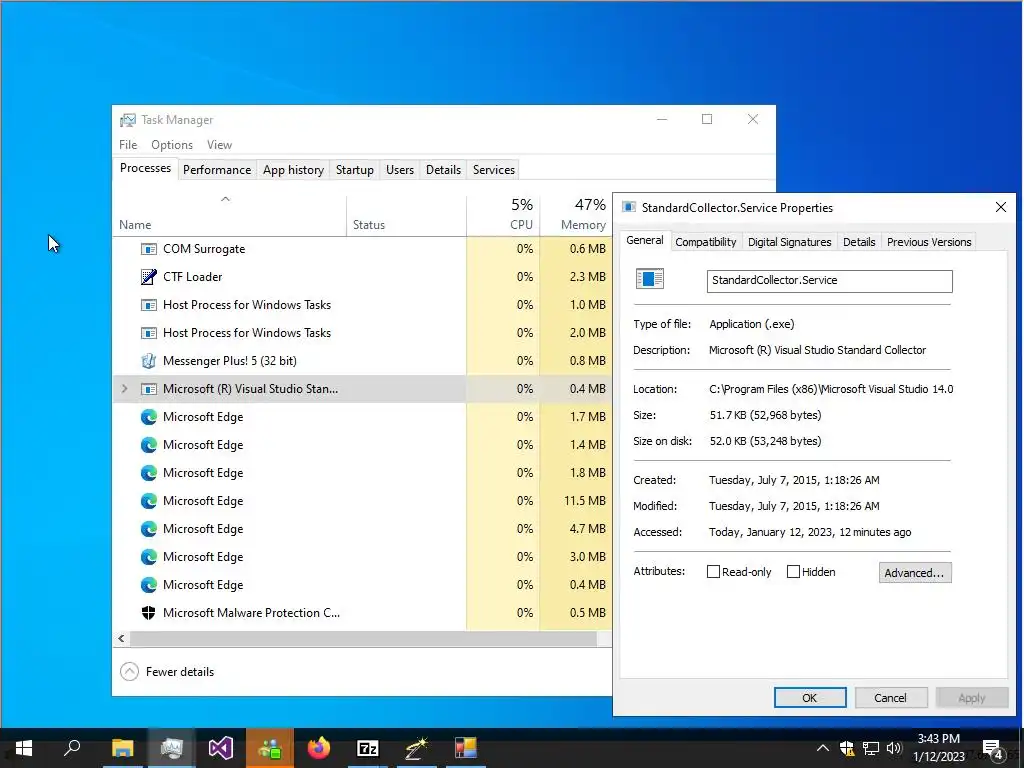Click the Name column sort arrow
This screenshot has height=768, width=1024.
(x=225, y=199)
